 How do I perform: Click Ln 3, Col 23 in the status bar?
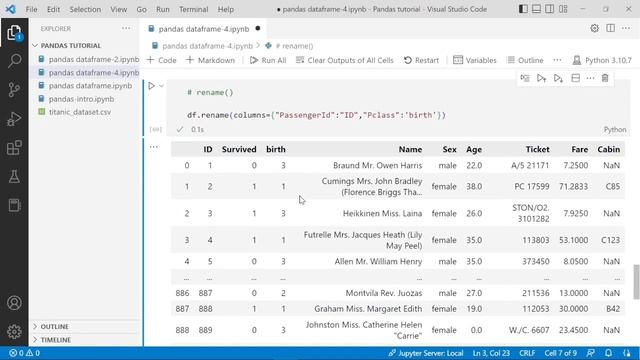coord(491,353)
